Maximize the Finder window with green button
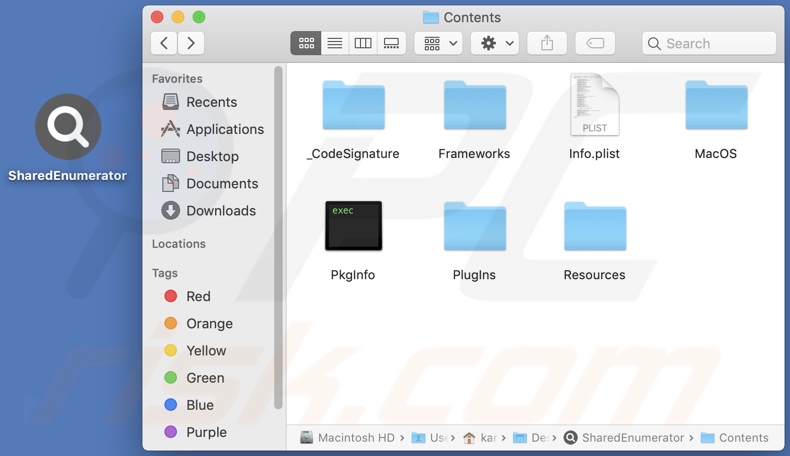The width and height of the screenshot is (790, 456). tap(199, 17)
